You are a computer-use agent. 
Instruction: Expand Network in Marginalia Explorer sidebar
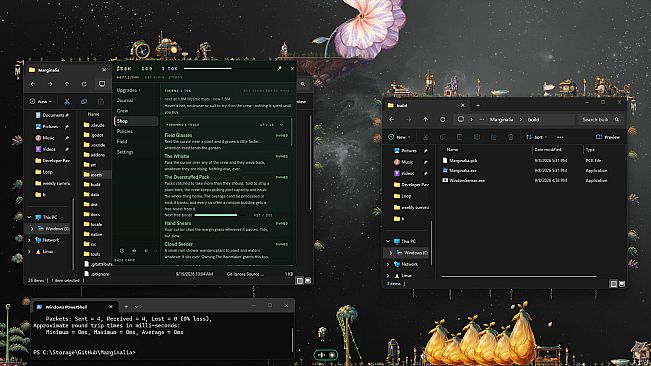pyautogui.click(x=29, y=240)
